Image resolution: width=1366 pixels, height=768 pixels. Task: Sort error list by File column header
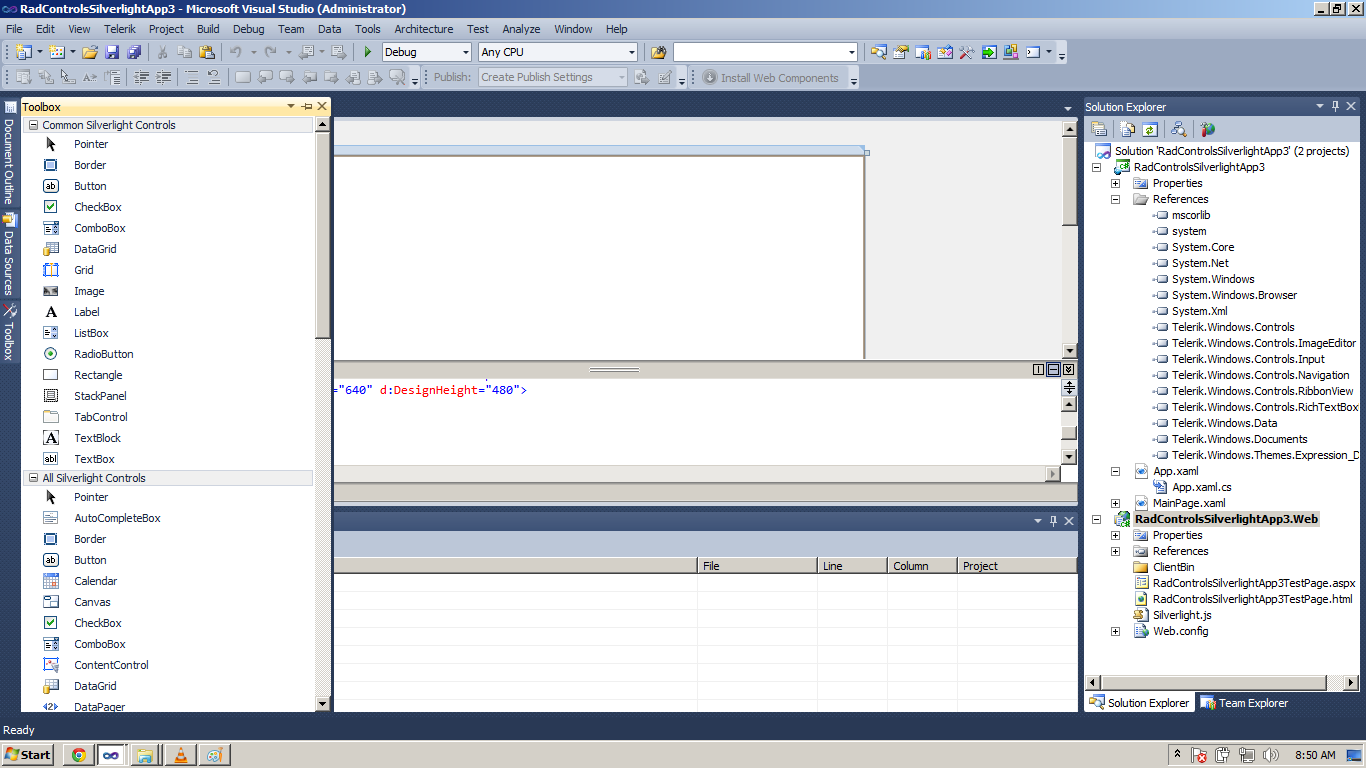point(757,566)
